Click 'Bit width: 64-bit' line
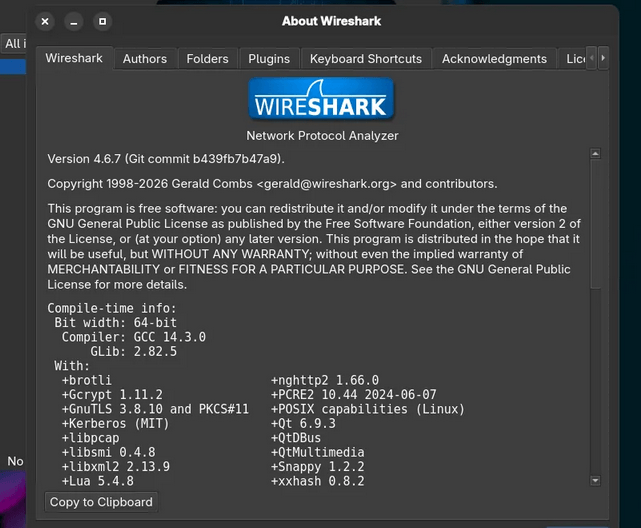The image size is (641, 528). click(x=116, y=323)
